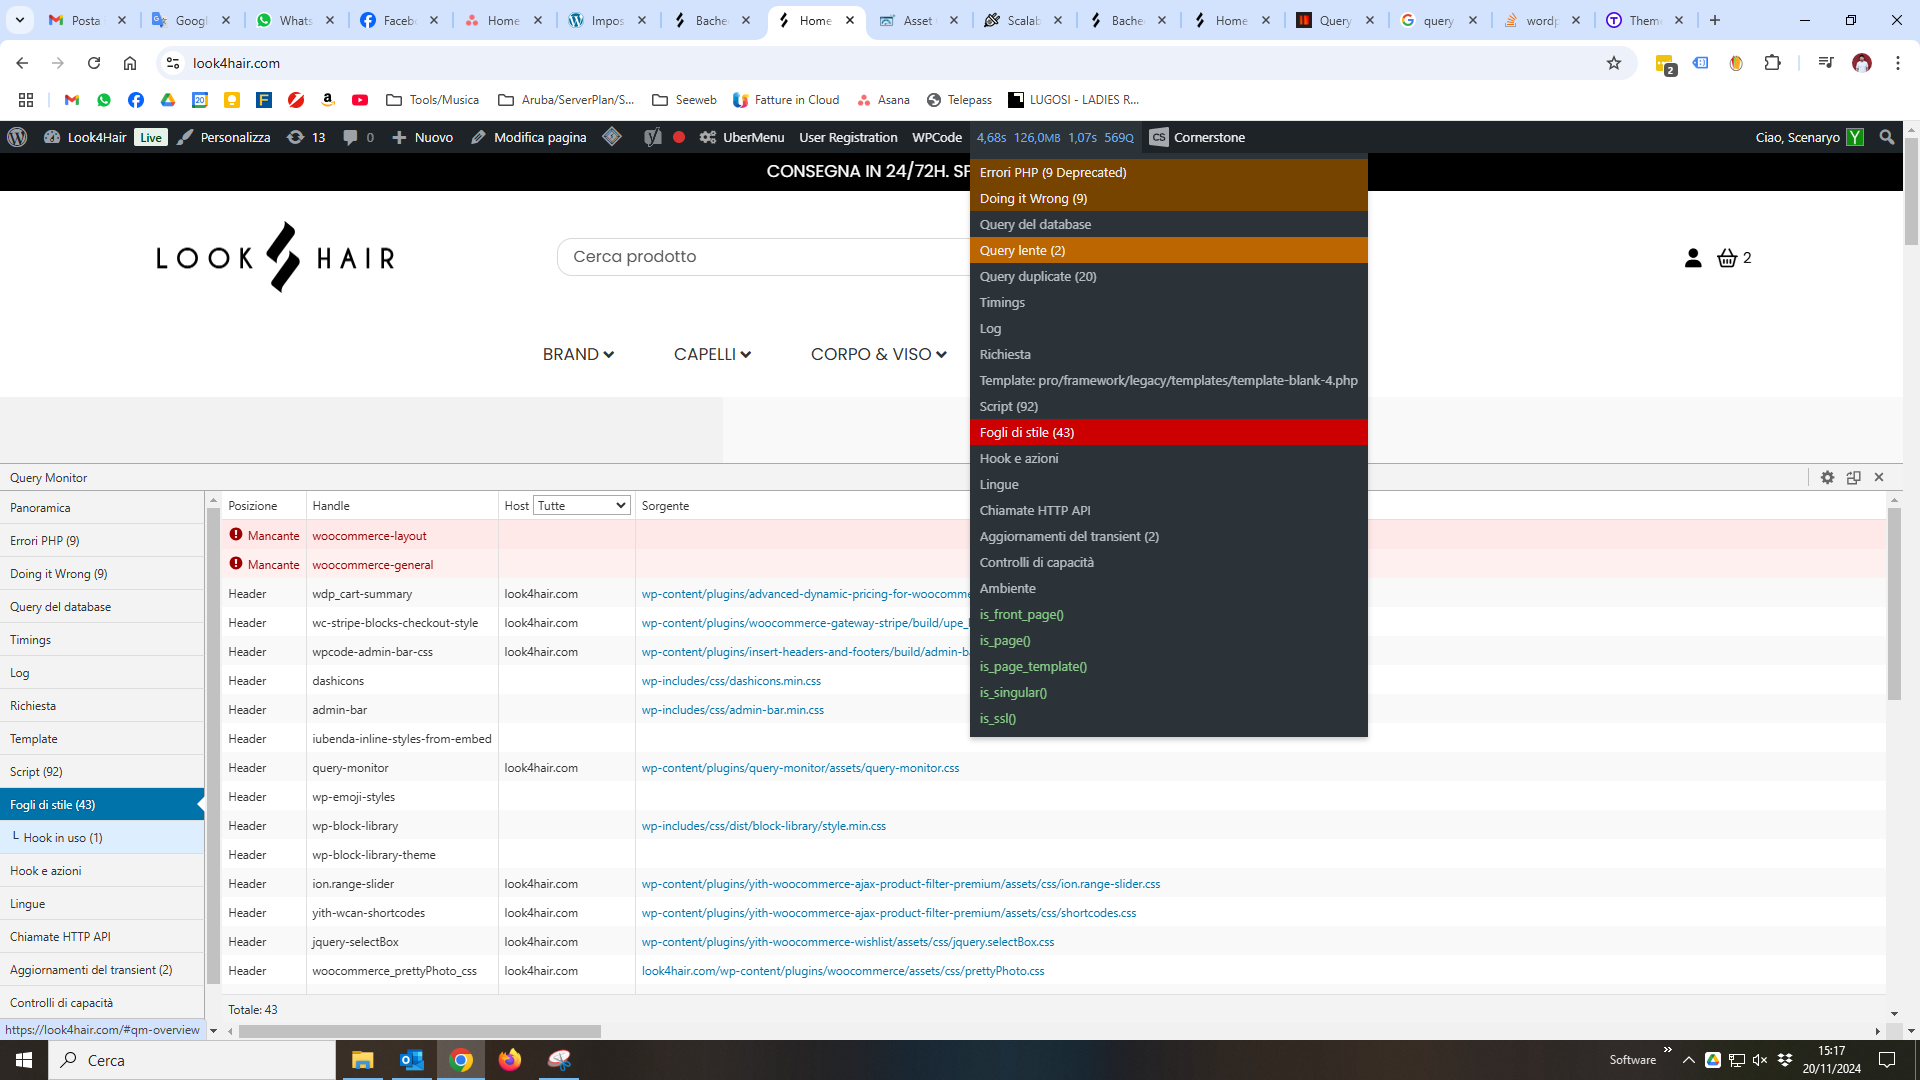
Task: Open jquery.selectBox.css source link
Action: 847,941
